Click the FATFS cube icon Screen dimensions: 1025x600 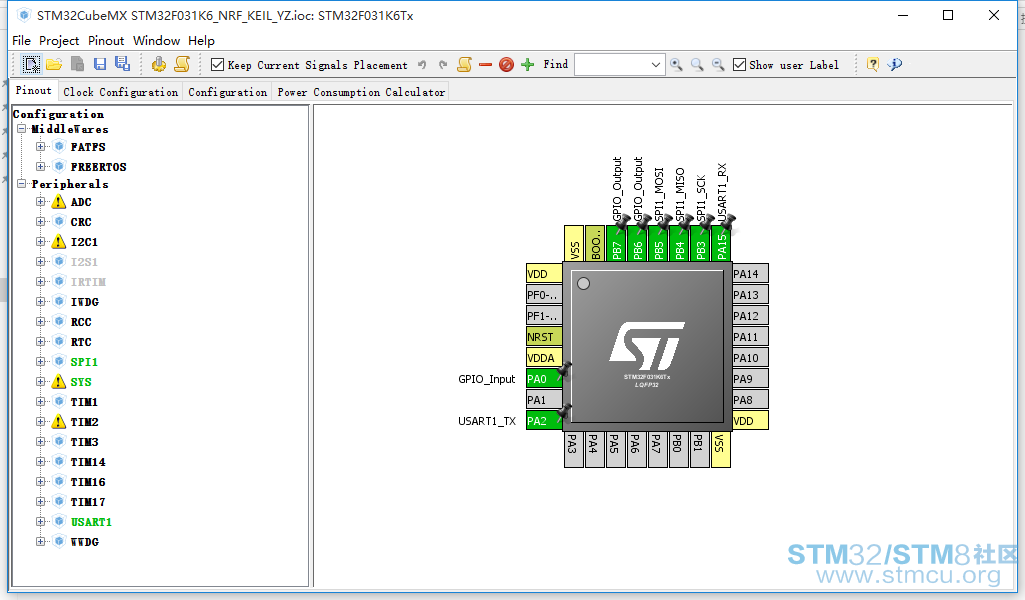click(59, 146)
